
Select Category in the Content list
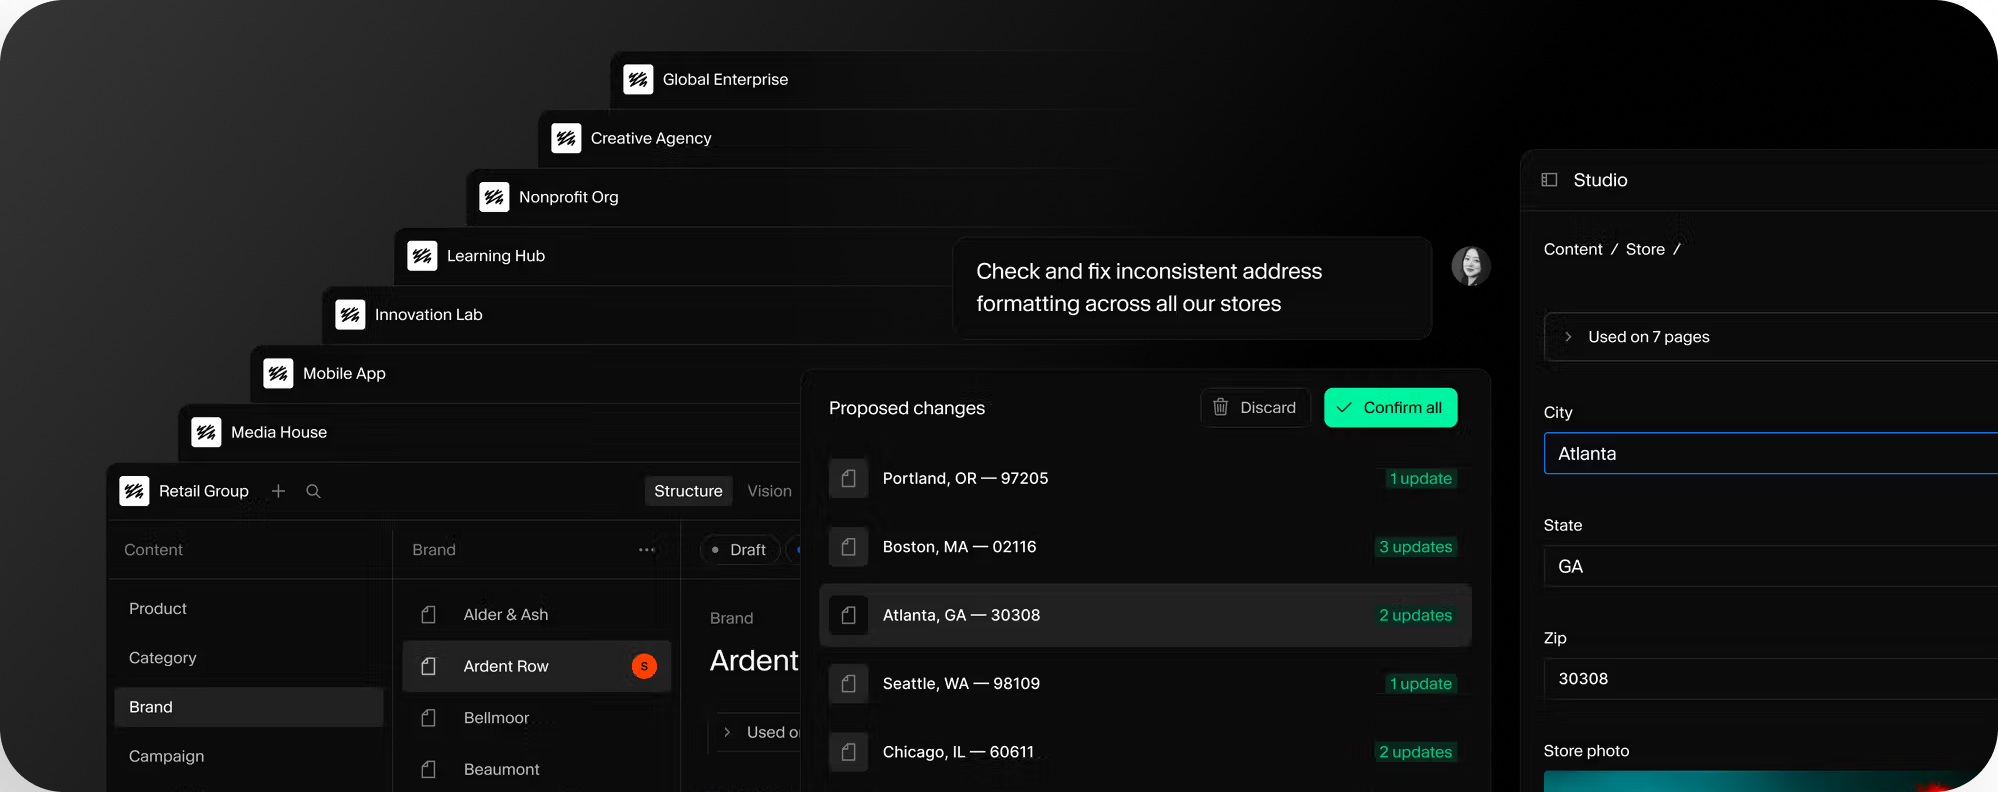(x=249, y=658)
